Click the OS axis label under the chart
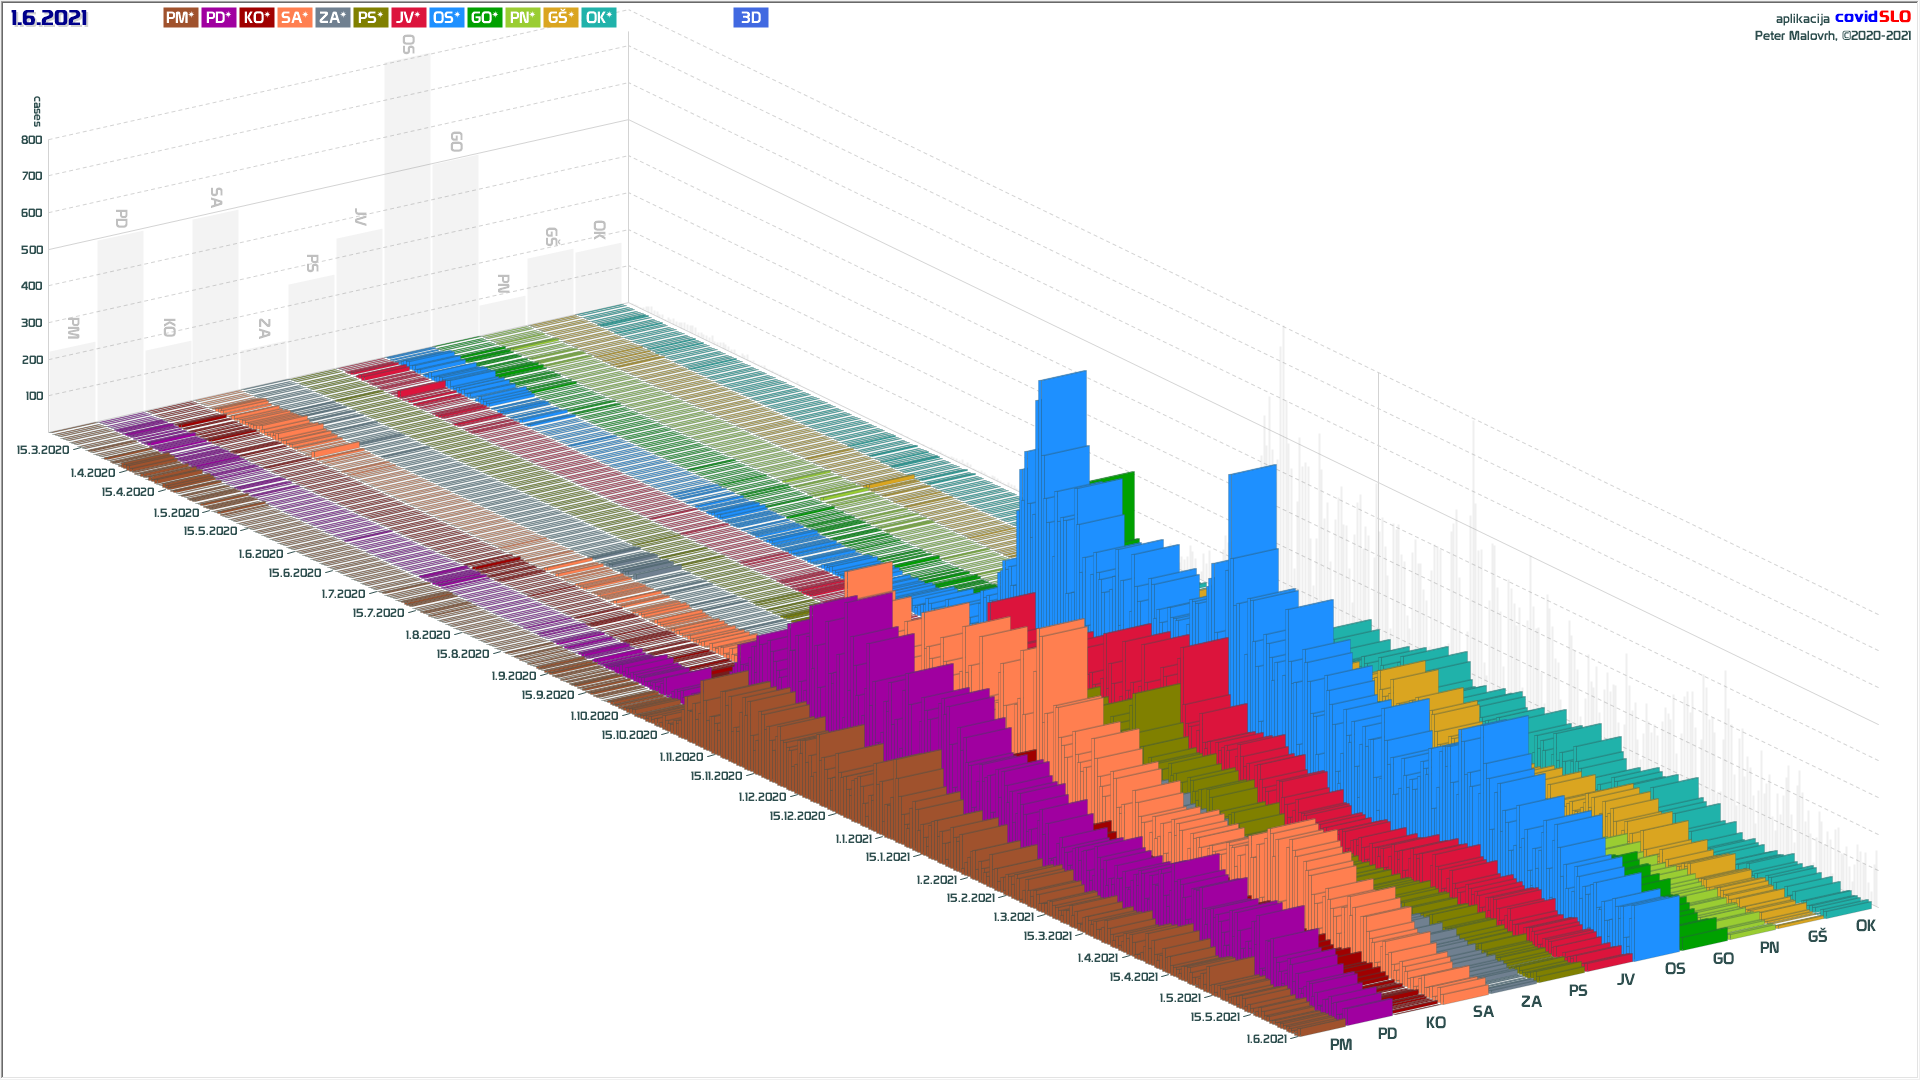Image resolution: width=1920 pixels, height=1080 pixels. tap(1675, 969)
